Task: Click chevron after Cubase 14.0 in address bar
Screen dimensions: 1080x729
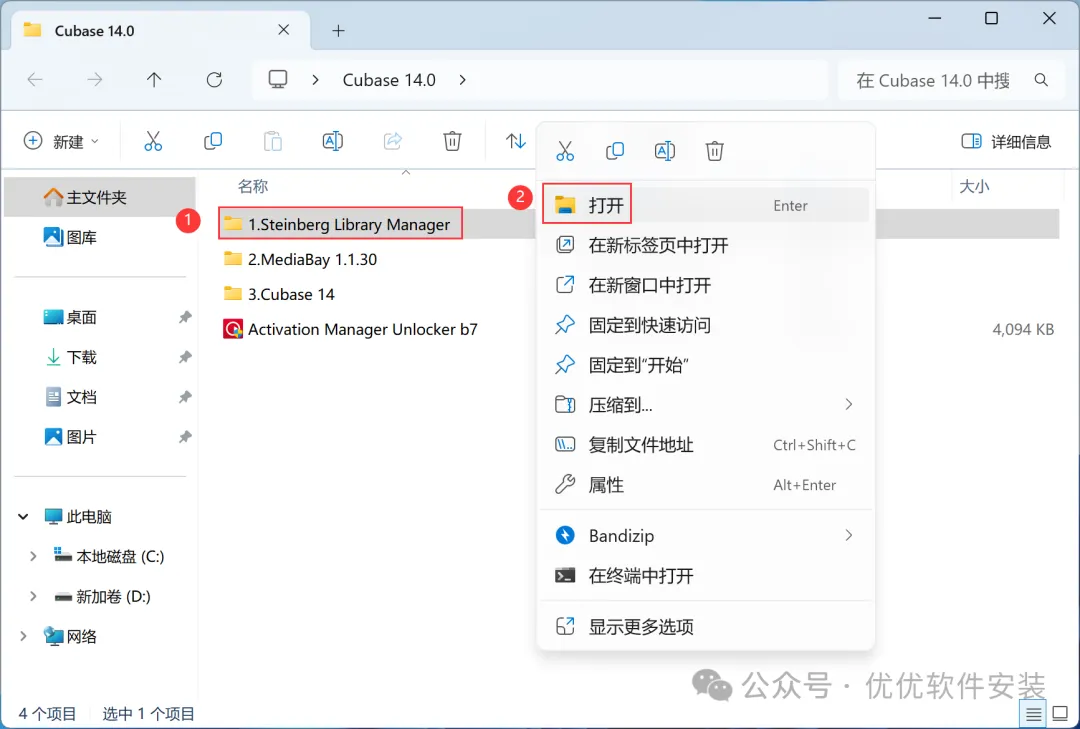Action: (x=462, y=80)
